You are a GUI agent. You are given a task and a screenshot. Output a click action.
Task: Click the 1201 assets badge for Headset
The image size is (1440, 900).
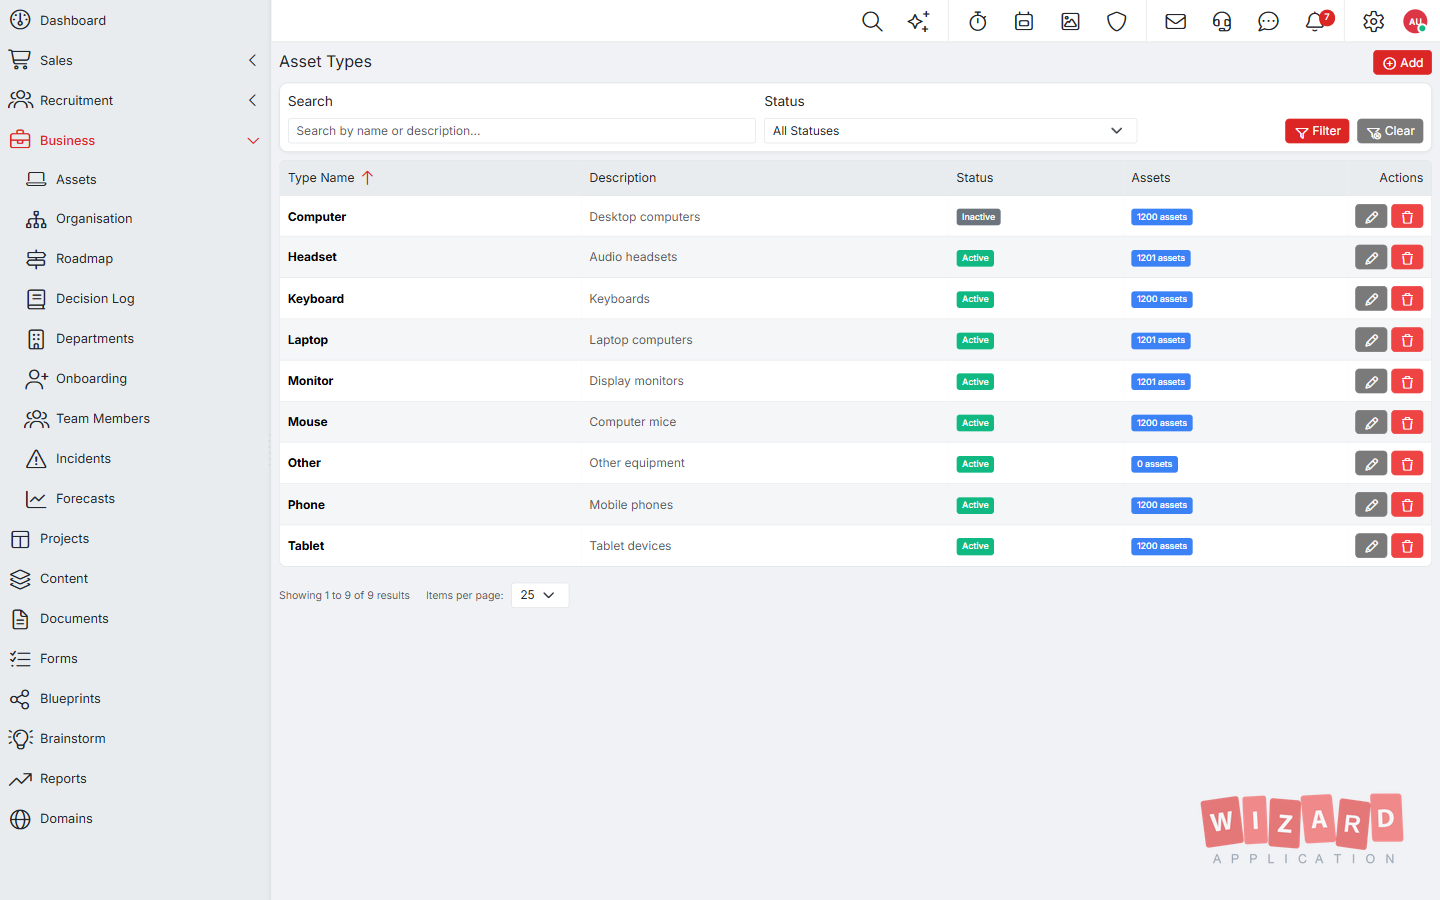pyautogui.click(x=1161, y=258)
